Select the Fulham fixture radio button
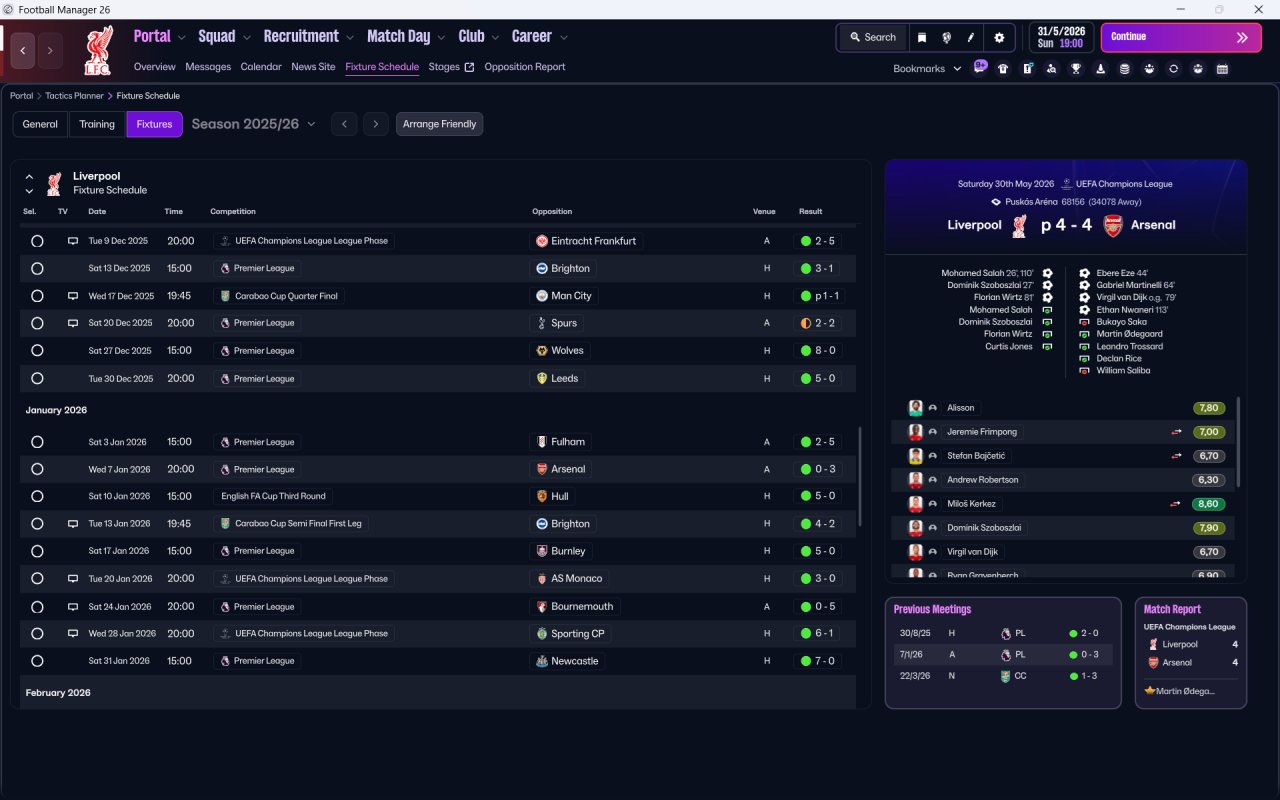Screen dimensions: 1280x800 [37, 442]
